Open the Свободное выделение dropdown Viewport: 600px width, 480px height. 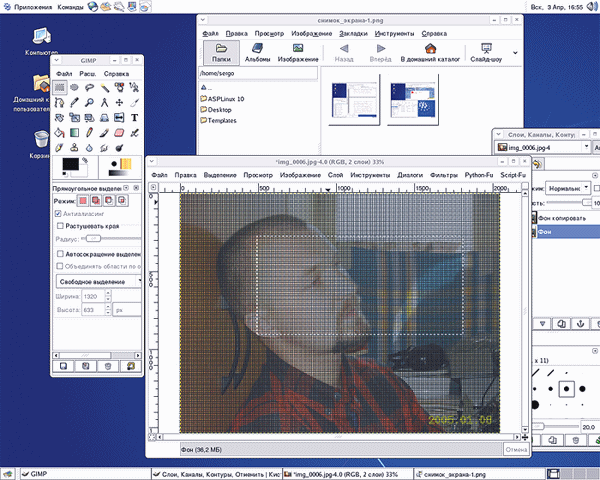tap(99, 281)
